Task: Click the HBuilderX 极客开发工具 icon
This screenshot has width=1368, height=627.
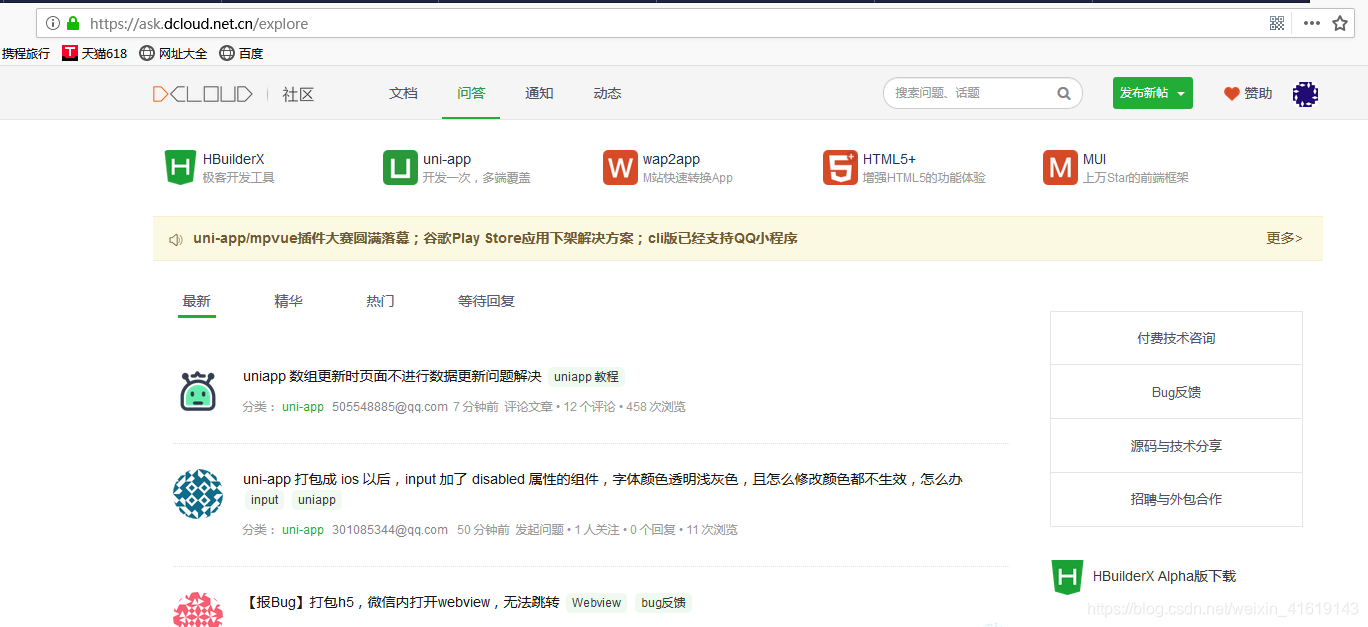Action: pyautogui.click(x=180, y=167)
